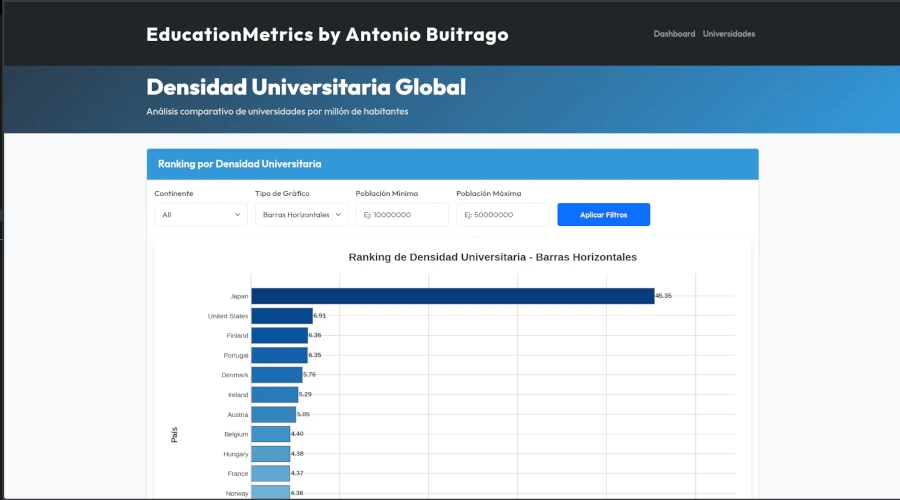900x500 pixels.
Task: Click the Portugal bar in chart
Action: pos(280,355)
